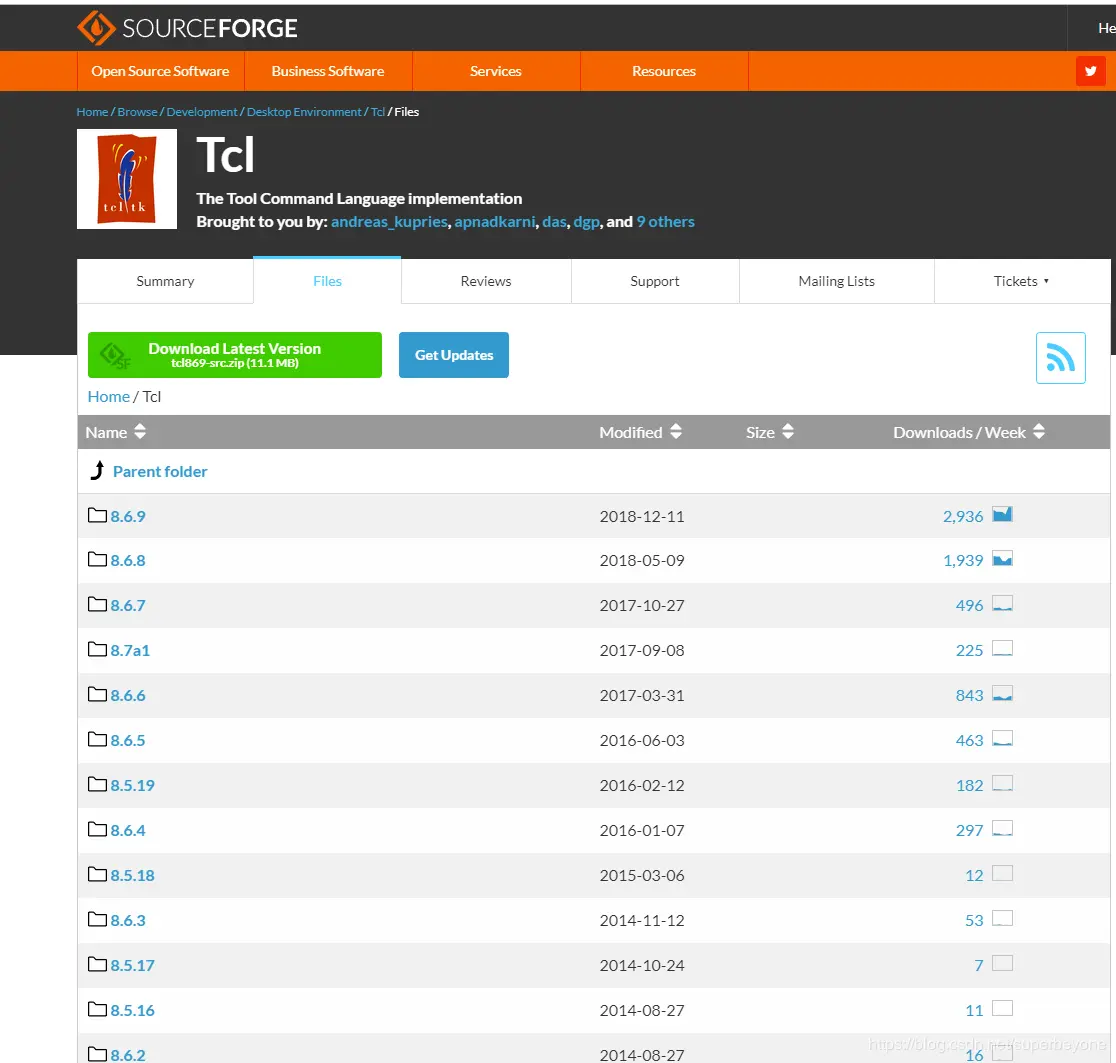This screenshot has width=1116, height=1063.
Task: Click the apnadkarni contributor link
Action: tap(495, 221)
